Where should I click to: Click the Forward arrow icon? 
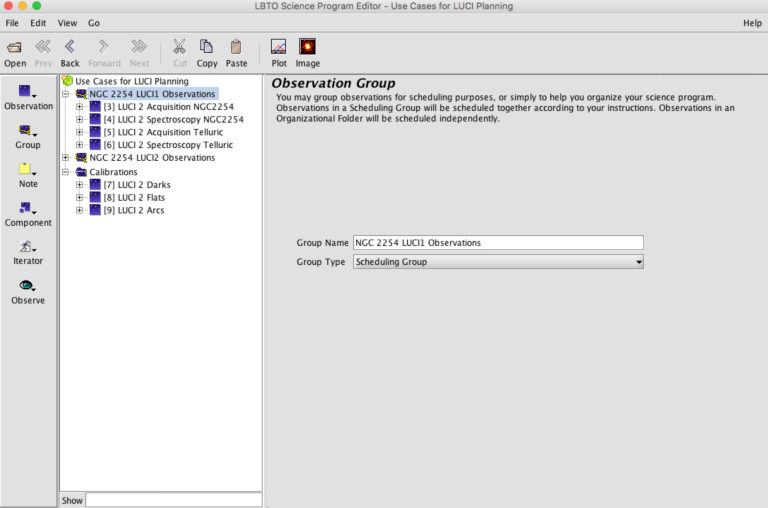pos(103,47)
